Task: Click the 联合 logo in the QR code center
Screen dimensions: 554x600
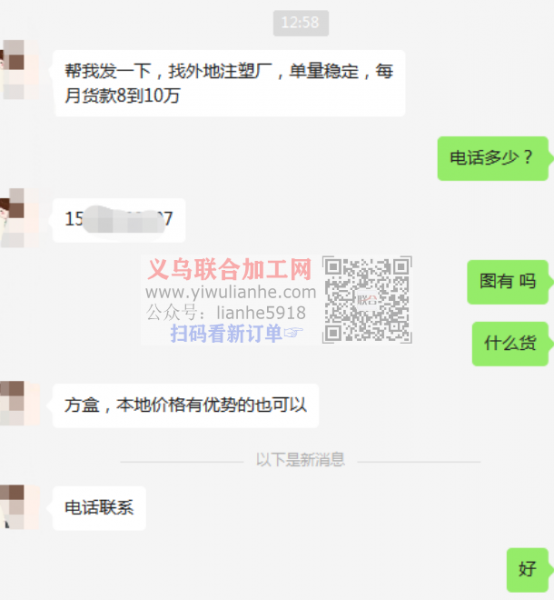Action: [367, 299]
